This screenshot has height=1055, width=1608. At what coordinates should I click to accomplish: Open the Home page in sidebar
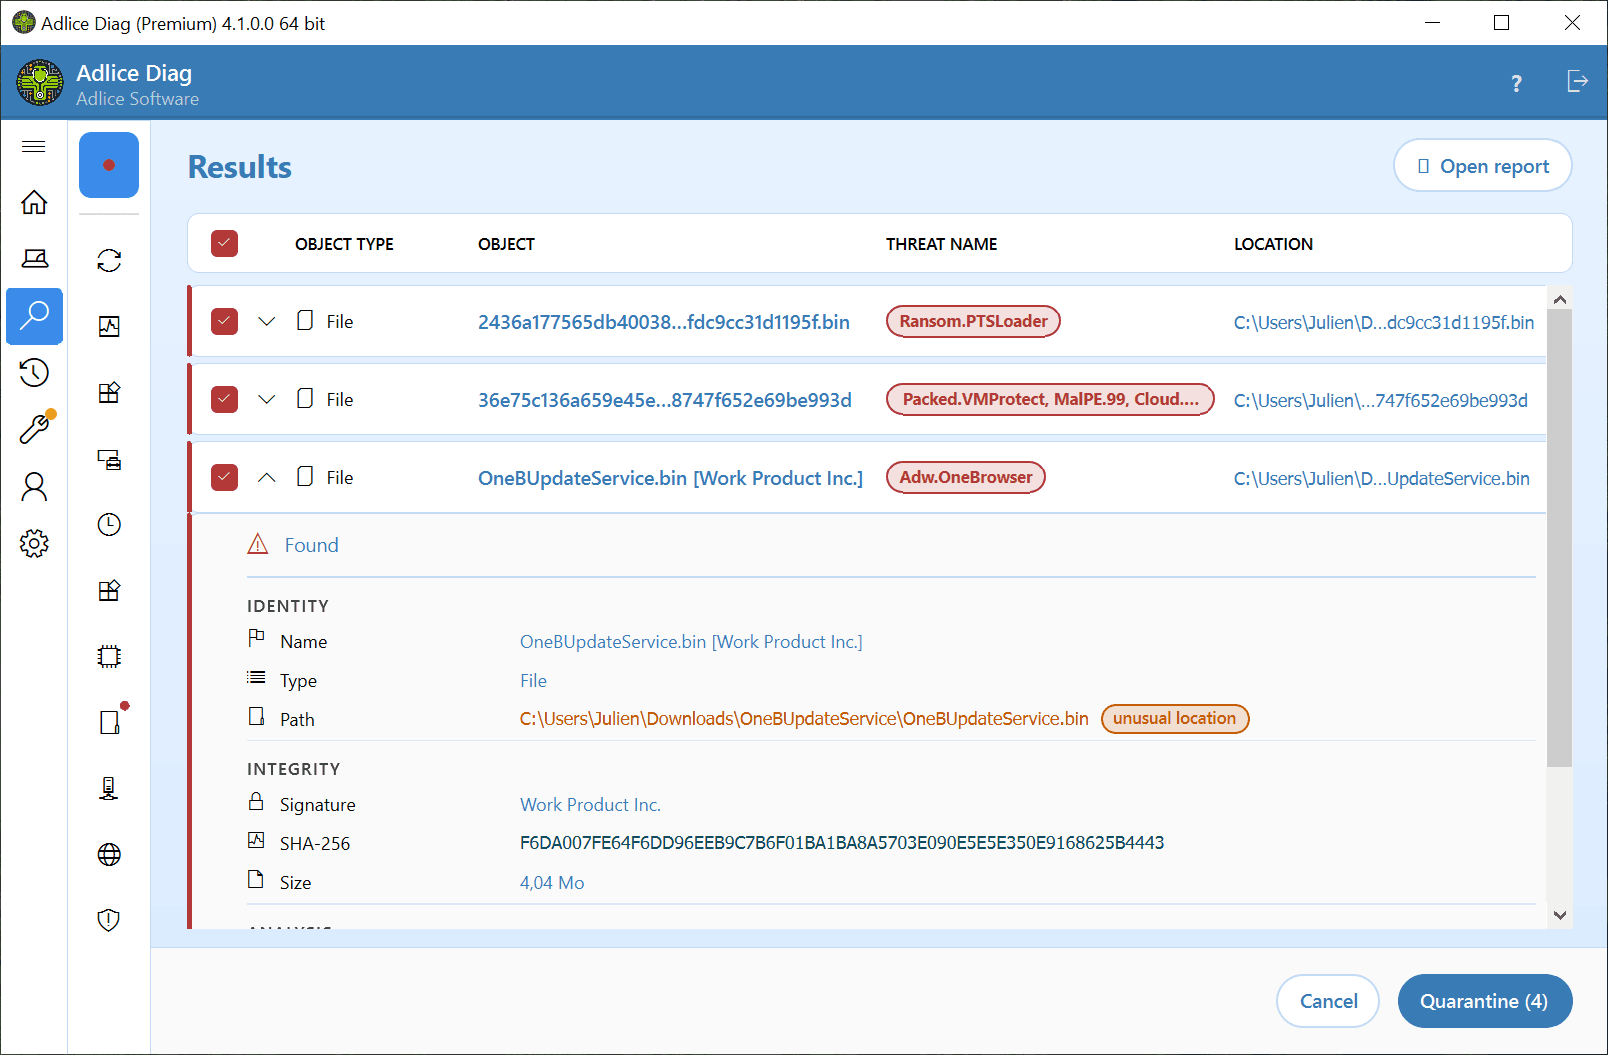pyautogui.click(x=34, y=202)
